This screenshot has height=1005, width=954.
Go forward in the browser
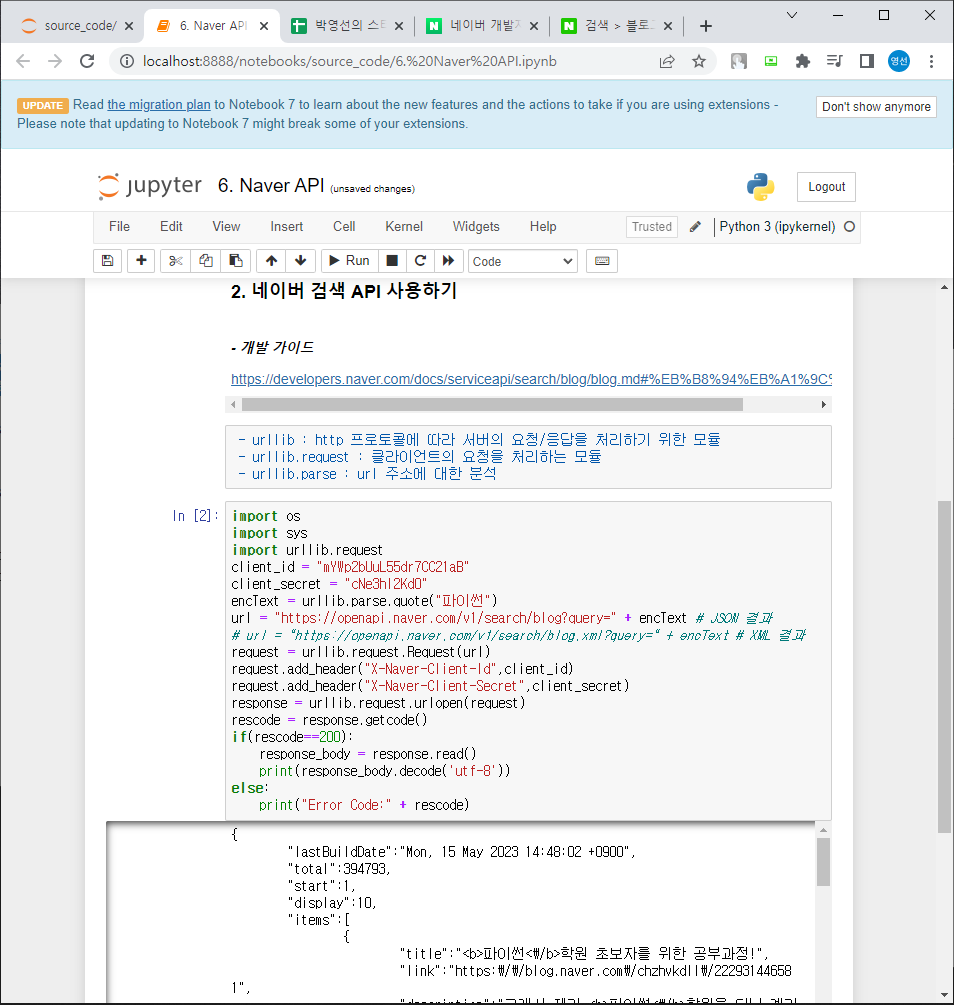[55, 62]
